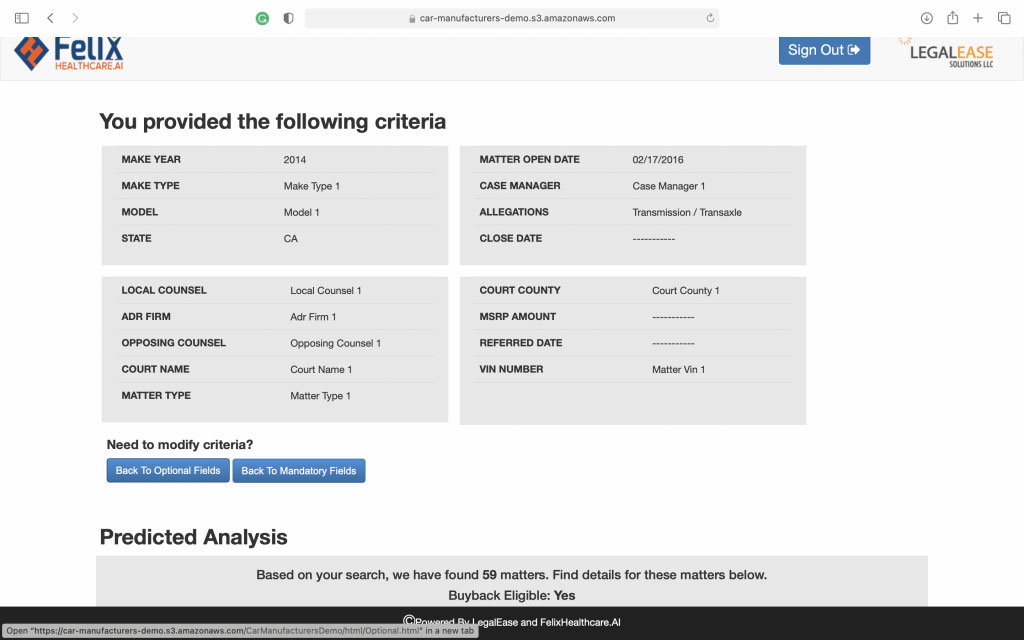
Task: Toggle the Safari sidebar panel icon
Action: pyautogui.click(x=22, y=18)
